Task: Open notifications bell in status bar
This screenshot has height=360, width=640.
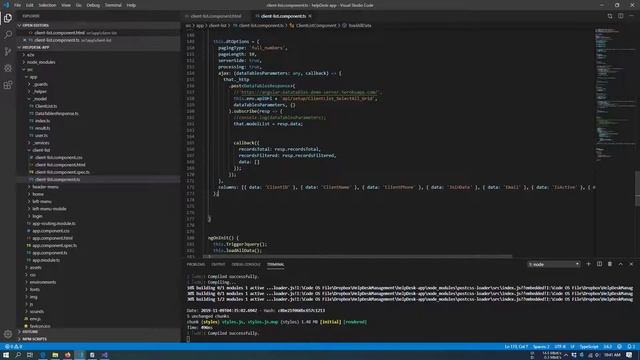Action: click(x=631, y=347)
